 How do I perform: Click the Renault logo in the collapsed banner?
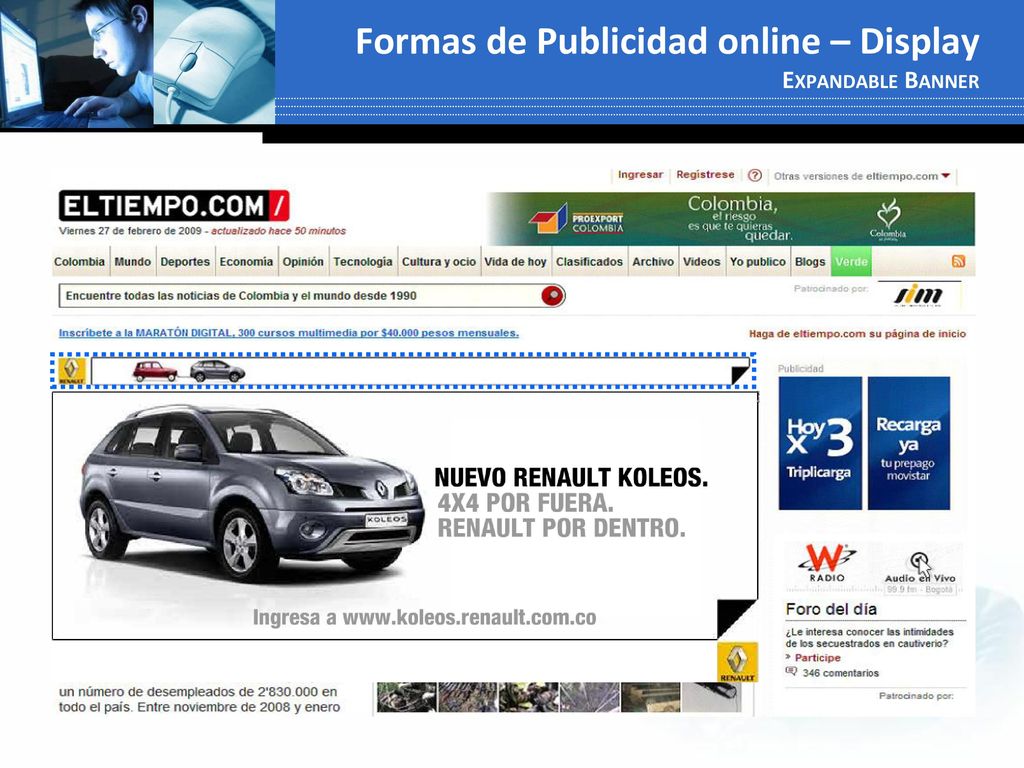(71, 371)
